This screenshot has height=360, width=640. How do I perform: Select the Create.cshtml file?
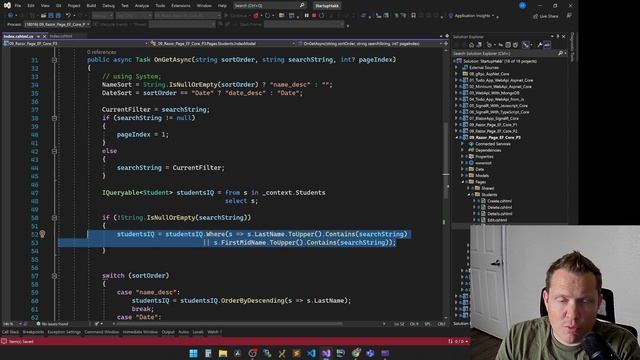coord(500,201)
